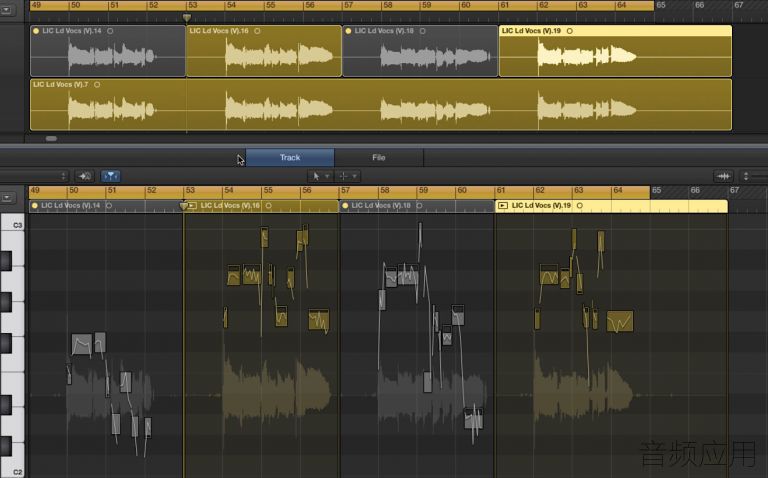Select the last wide gold note in region .16
This screenshot has height=478, width=768.
(x=319, y=320)
